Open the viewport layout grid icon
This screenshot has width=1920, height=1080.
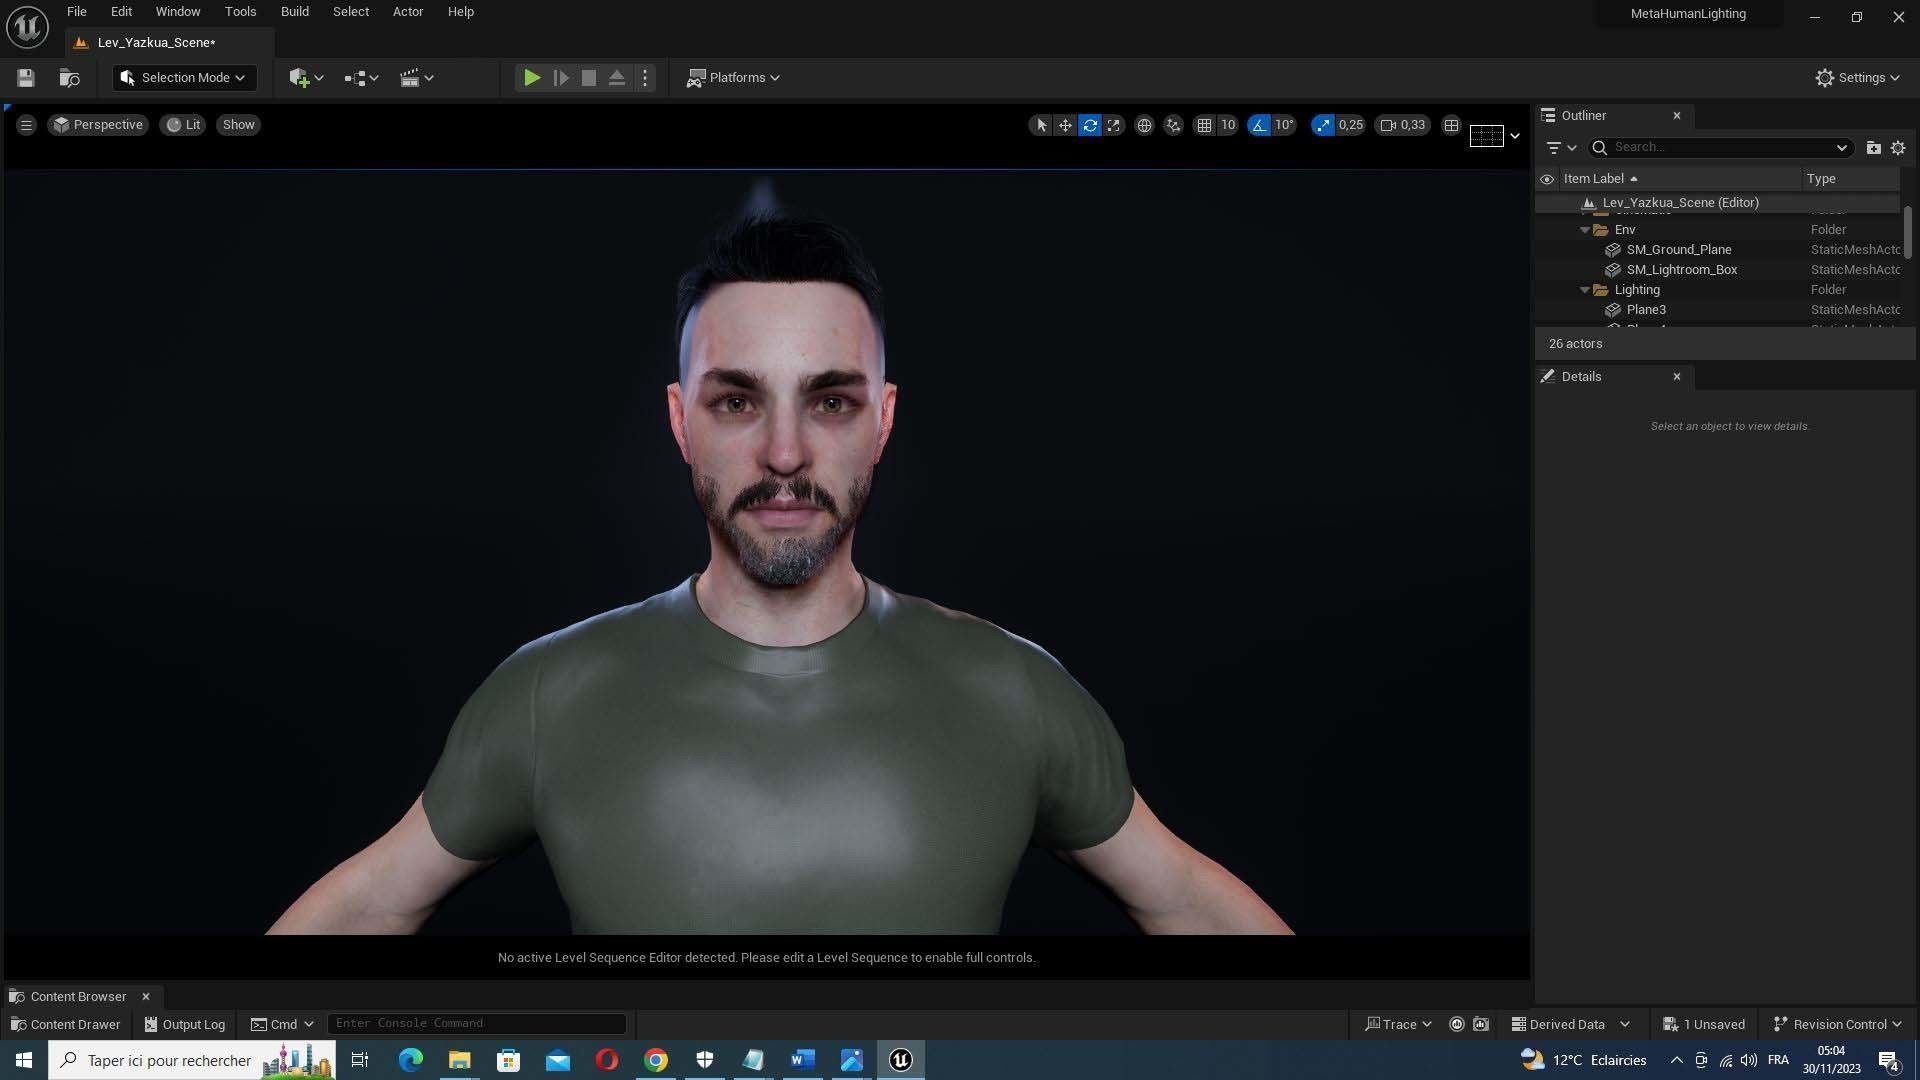[1451, 125]
